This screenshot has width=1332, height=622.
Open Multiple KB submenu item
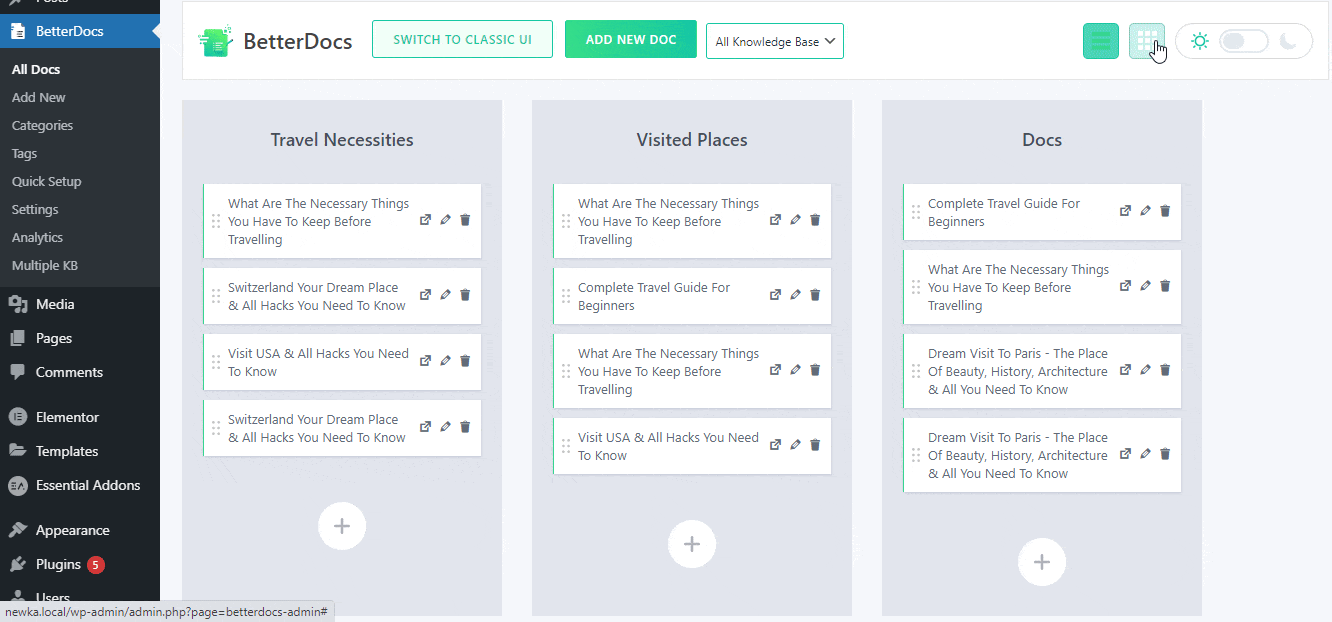point(44,266)
